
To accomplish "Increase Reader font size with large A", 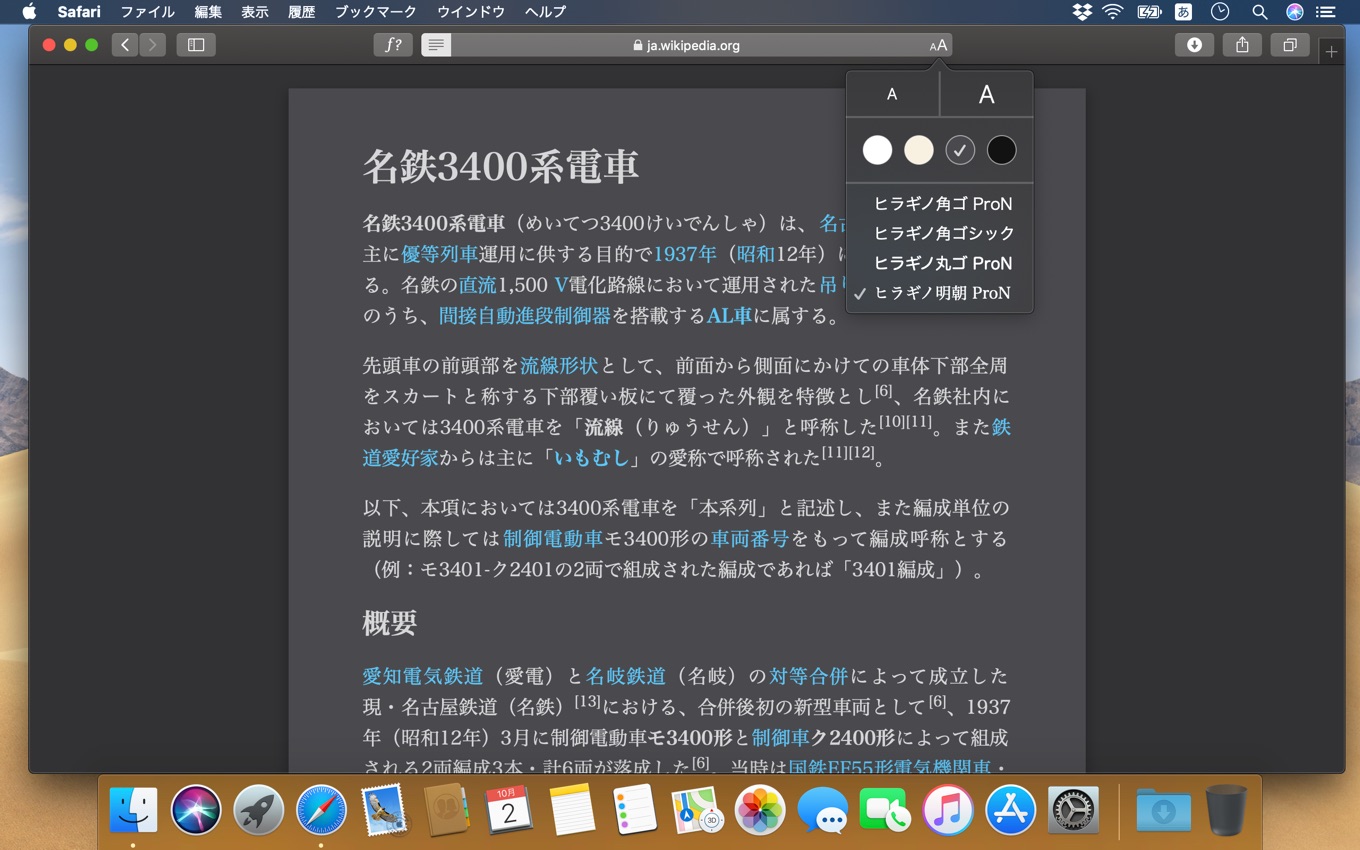I will [986, 94].
